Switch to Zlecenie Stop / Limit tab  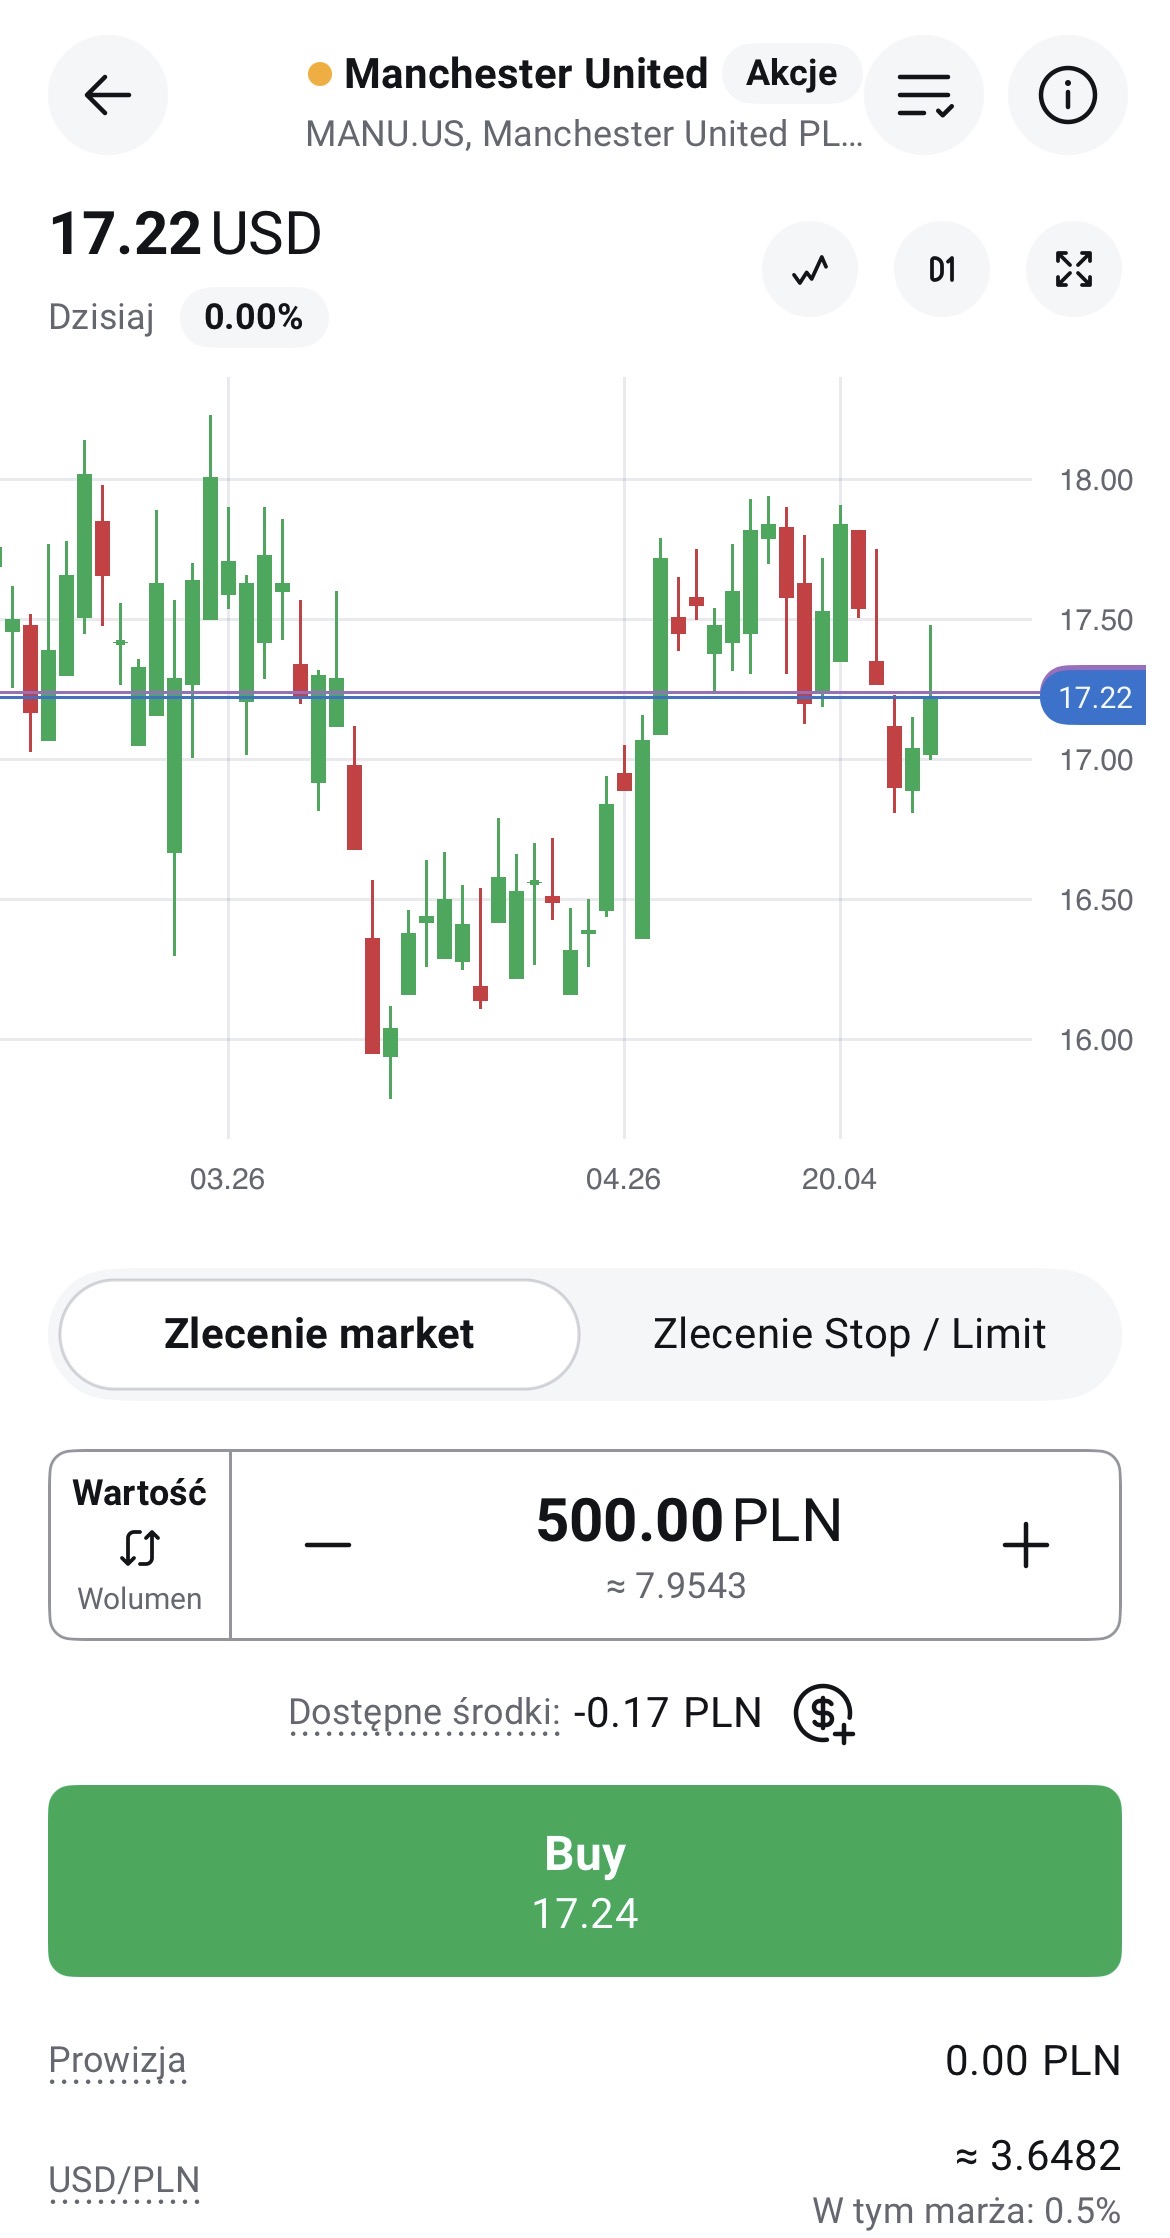849,1334
